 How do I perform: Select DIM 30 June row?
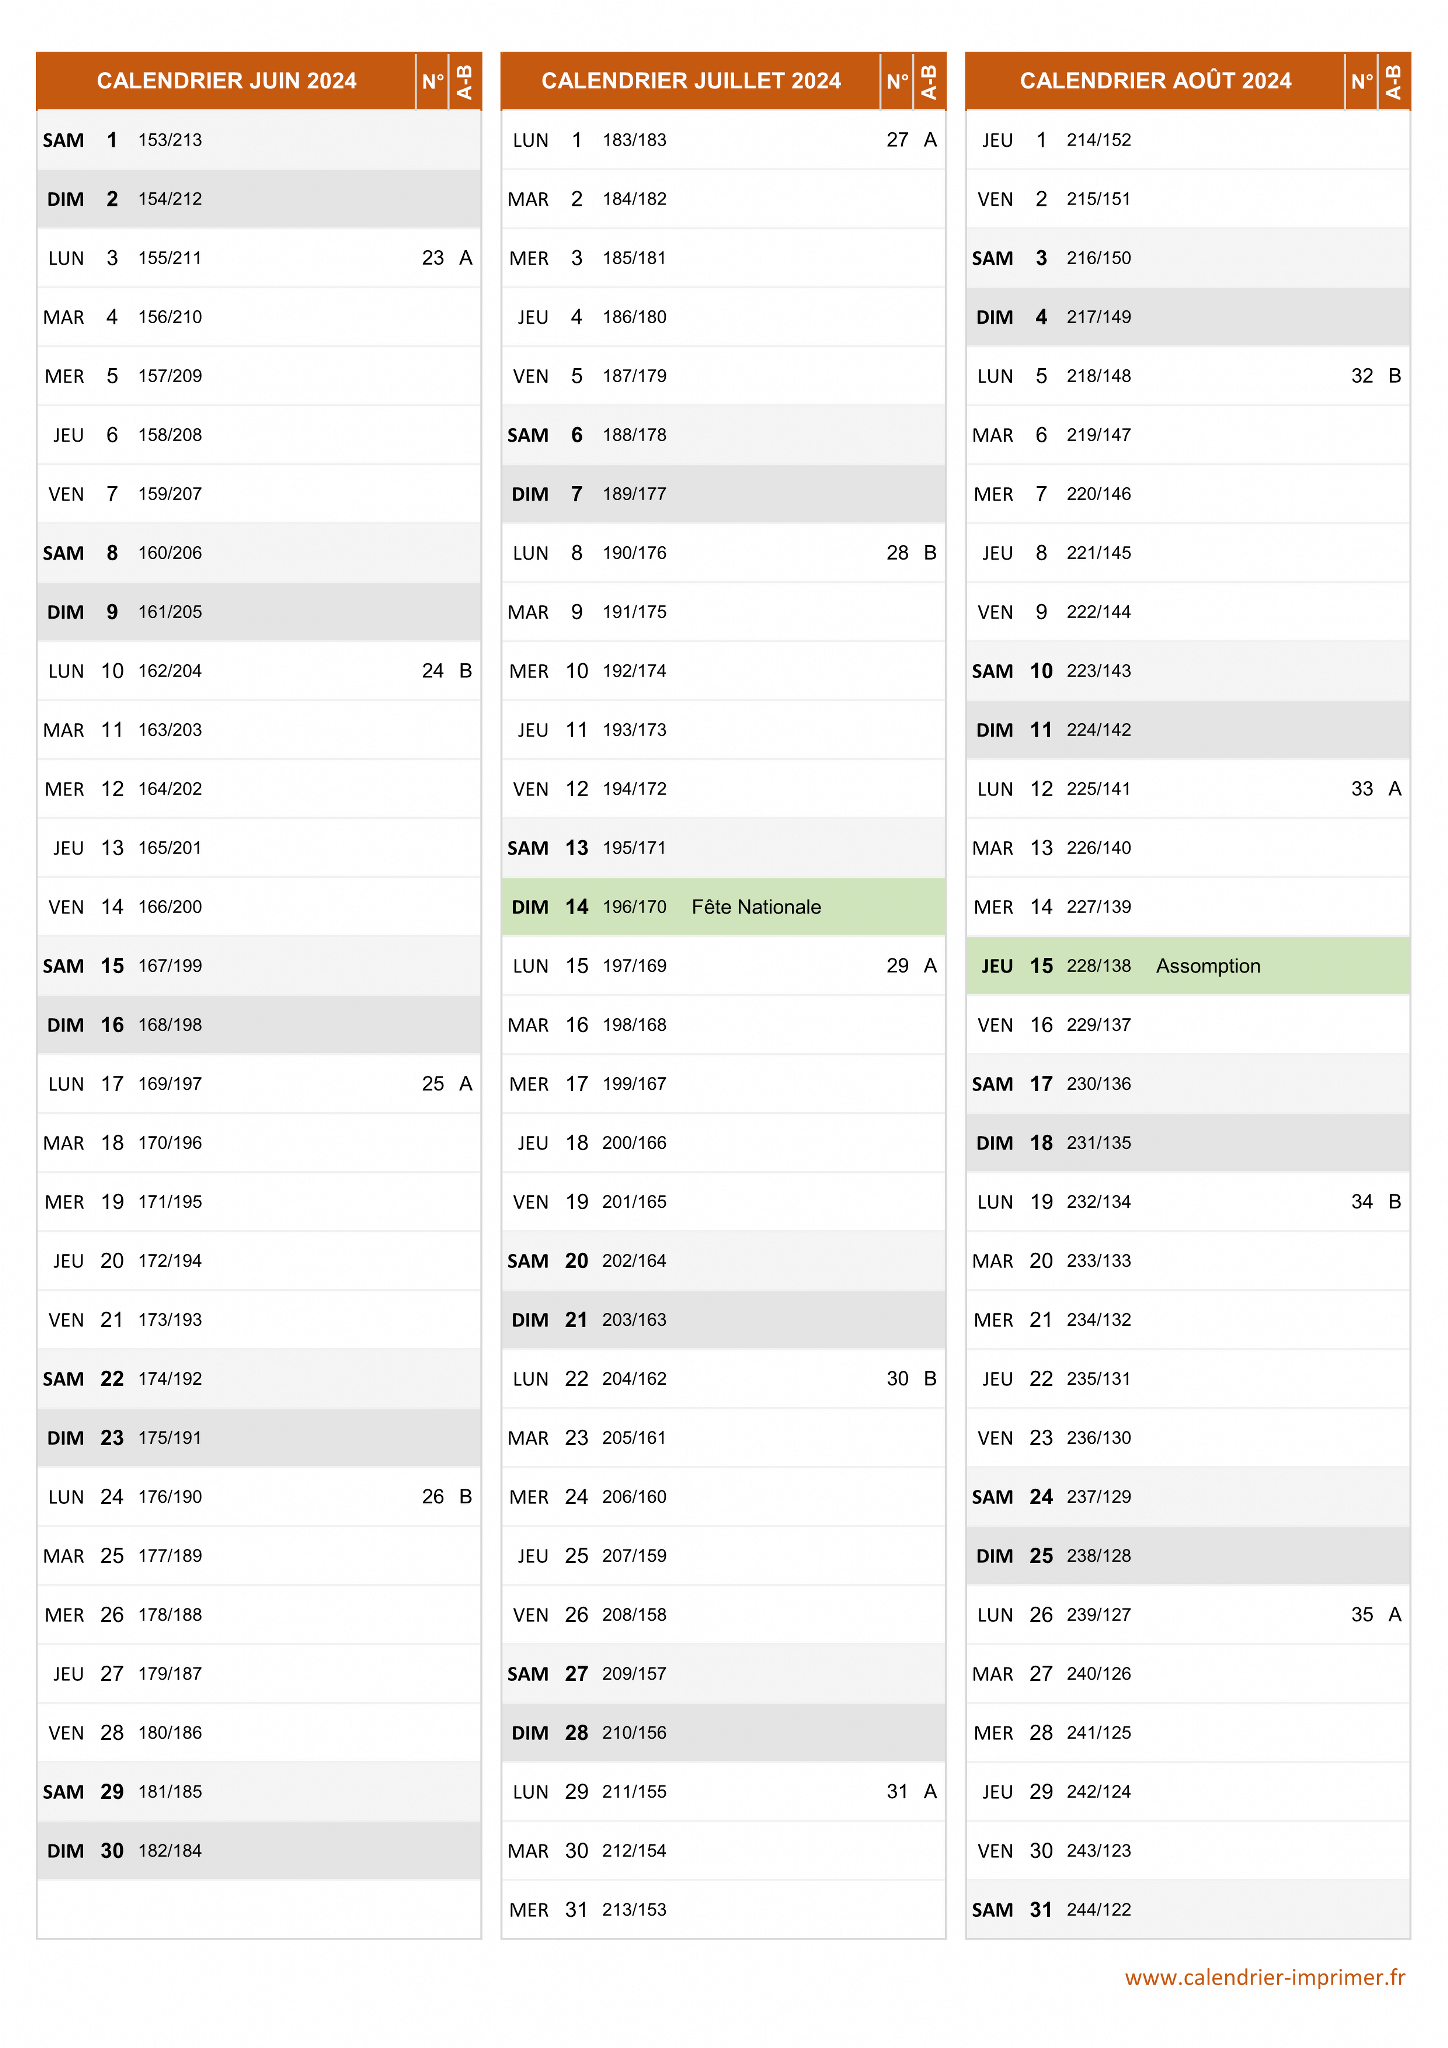(259, 1851)
